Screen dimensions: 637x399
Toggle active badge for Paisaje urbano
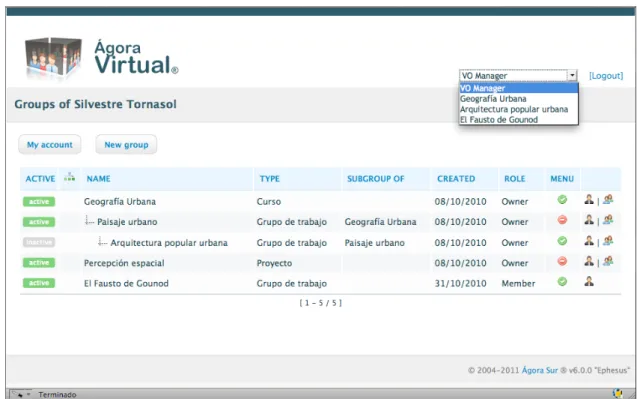(39, 222)
